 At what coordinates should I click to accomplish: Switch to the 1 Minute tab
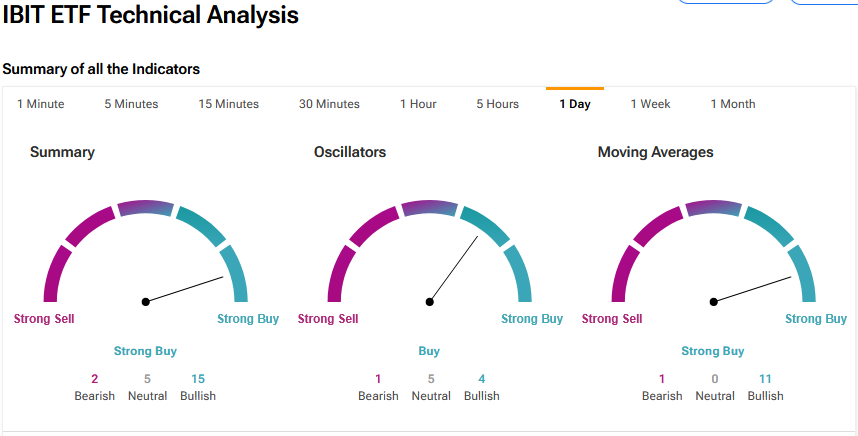[x=40, y=104]
